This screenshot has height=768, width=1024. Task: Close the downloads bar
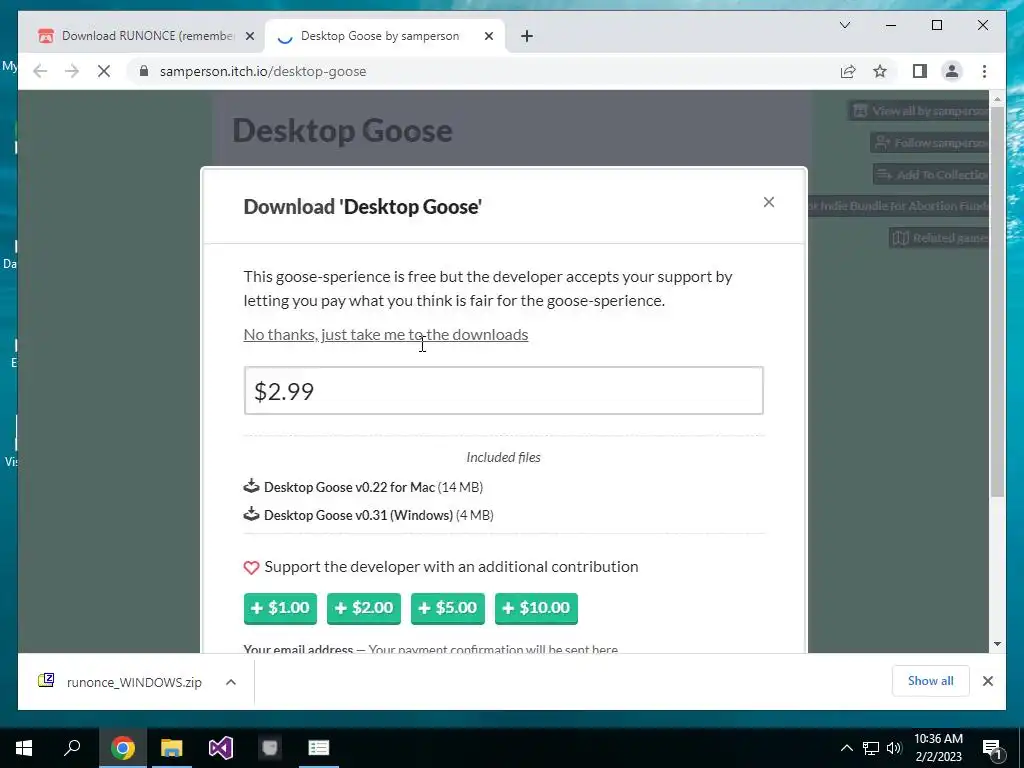pyautogui.click(x=988, y=681)
